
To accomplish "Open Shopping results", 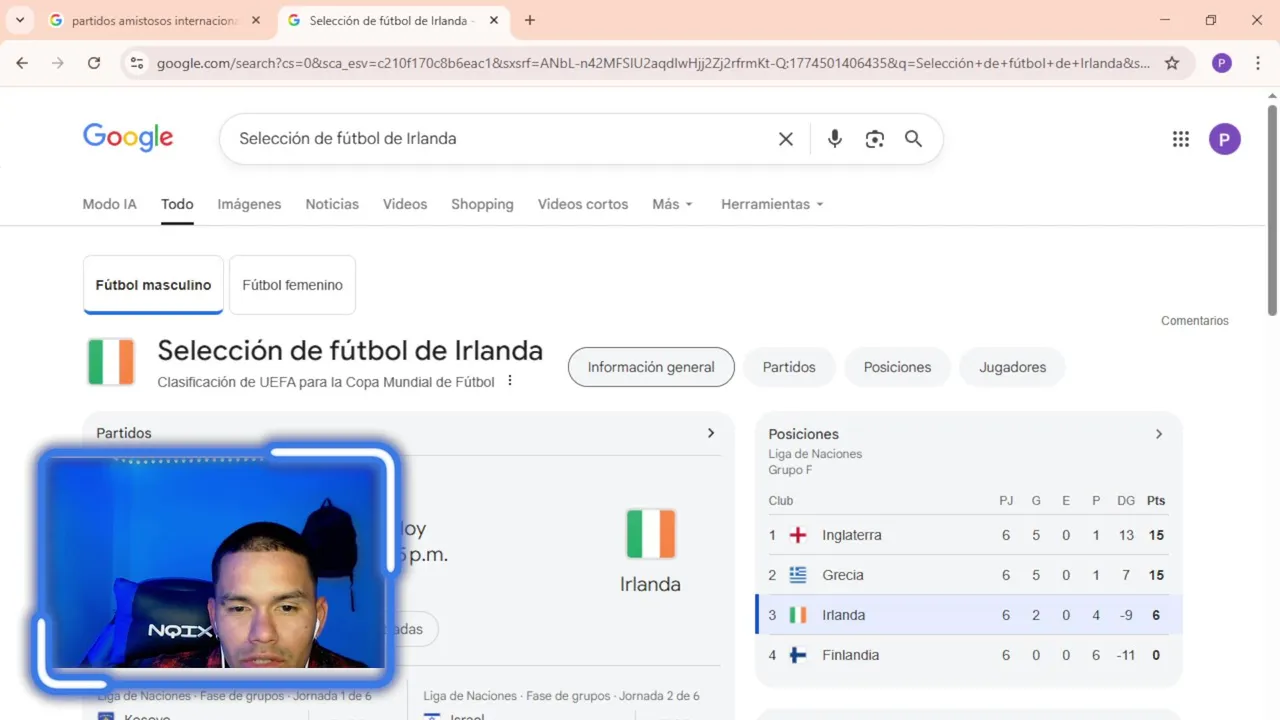I will click(482, 204).
